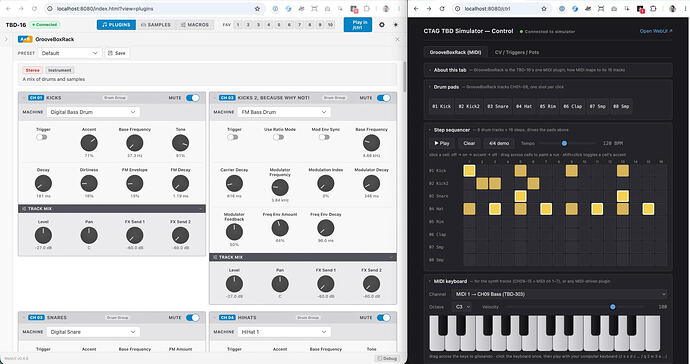The height and width of the screenshot is (364, 690).
Task: Go forward in the Simulator Control window
Action: point(429,8)
